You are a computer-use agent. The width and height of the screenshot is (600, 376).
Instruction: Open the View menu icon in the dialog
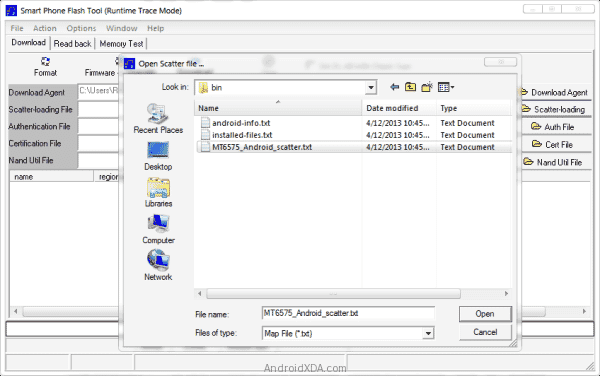[446, 87]
